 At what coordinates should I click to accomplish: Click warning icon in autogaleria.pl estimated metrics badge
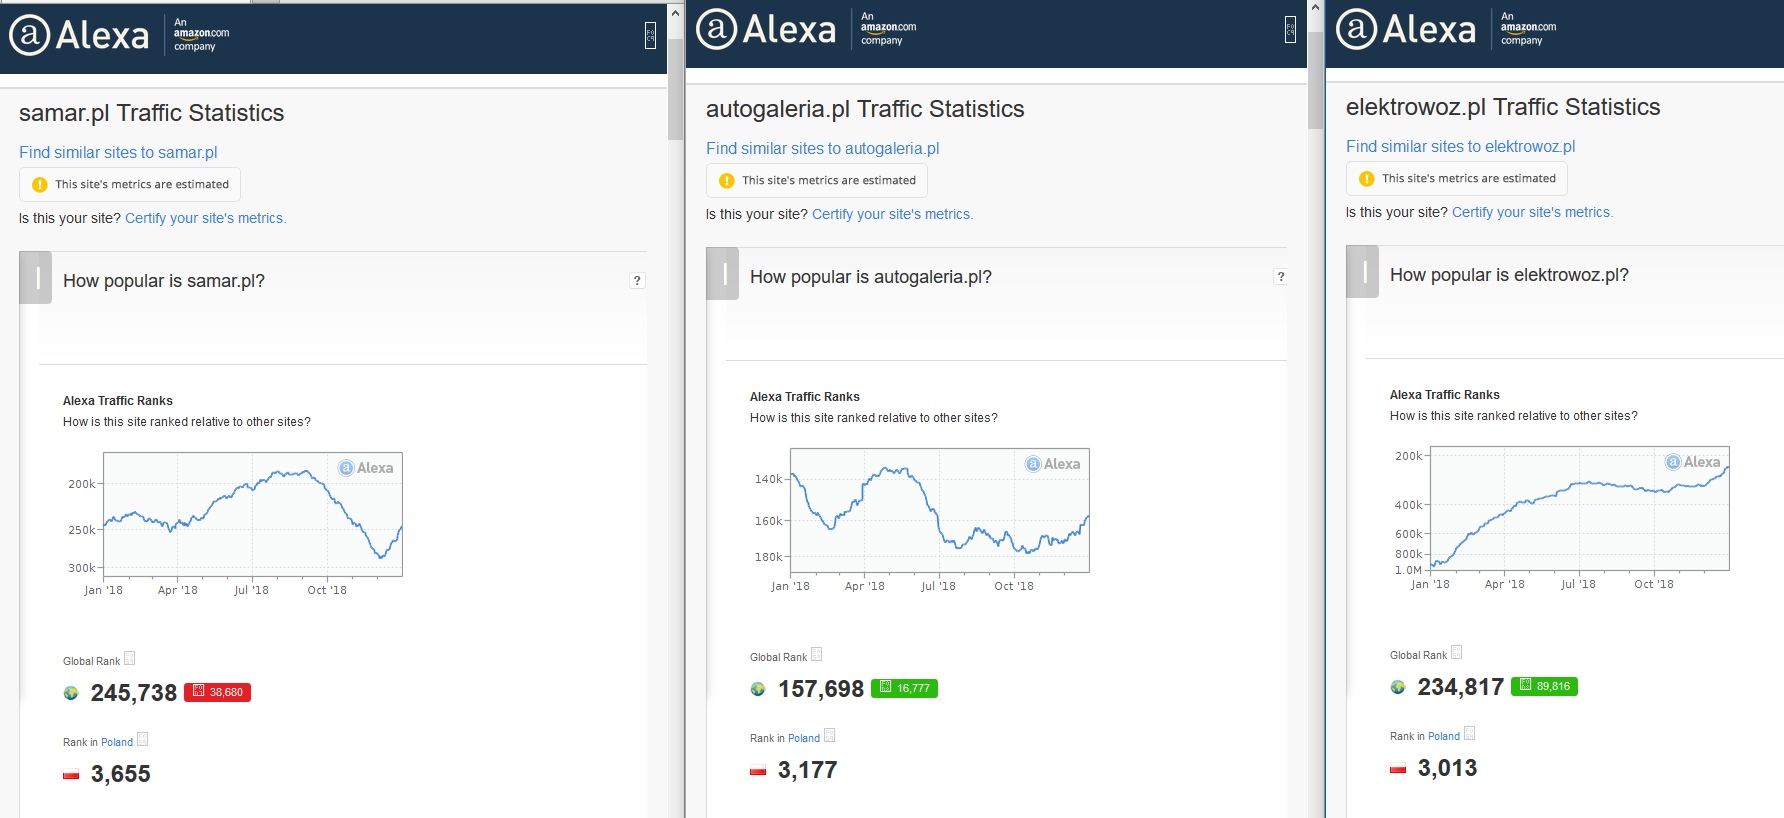click(x=727, y=181)
